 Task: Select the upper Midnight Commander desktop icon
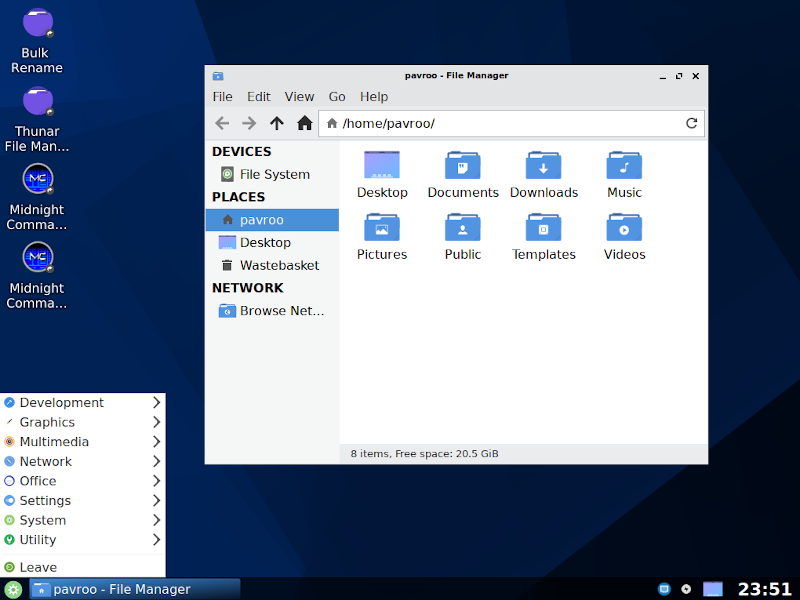pos(37,198)
